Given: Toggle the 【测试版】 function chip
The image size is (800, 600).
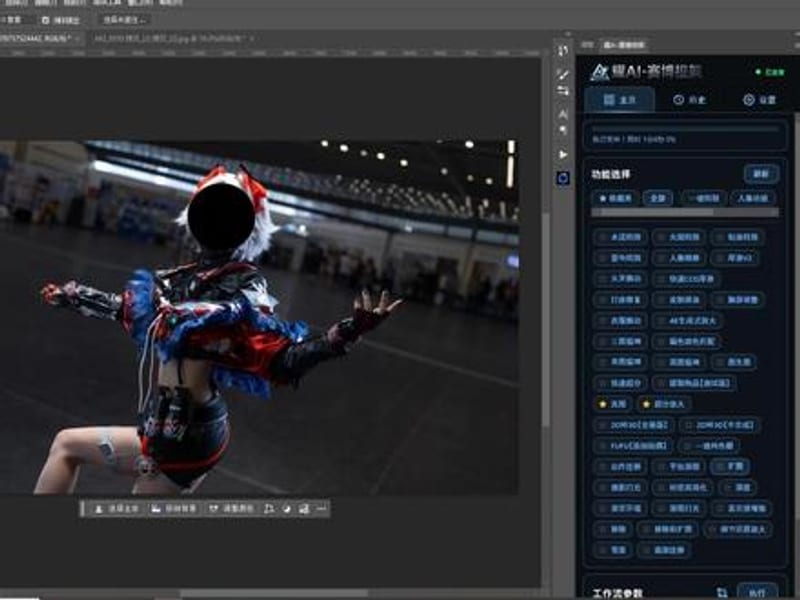Looking at the screenshot, I should pos(694,383).
